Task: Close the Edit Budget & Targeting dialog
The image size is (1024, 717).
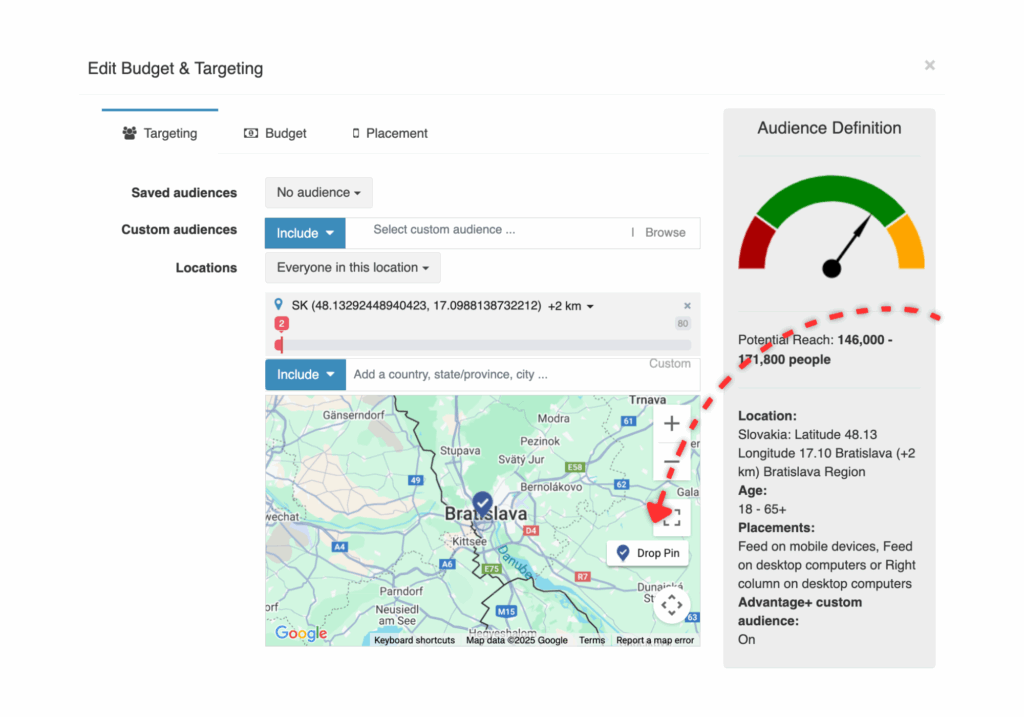Action: pyautogui.click(x=929, y=65)
